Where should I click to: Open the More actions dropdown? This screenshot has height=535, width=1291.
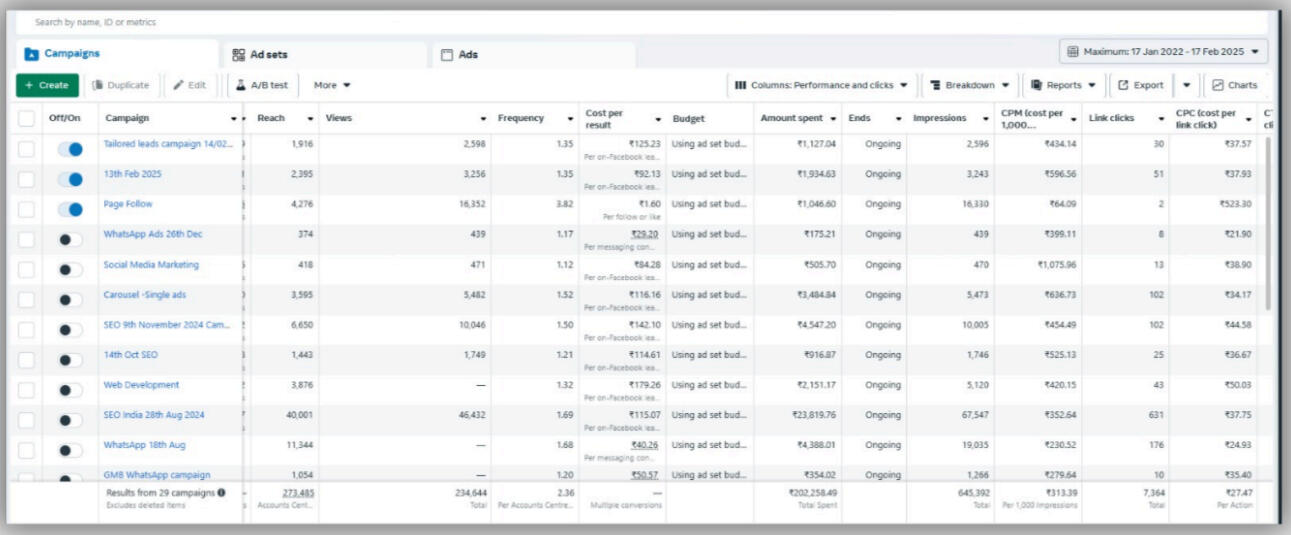(x=332, y=85)
